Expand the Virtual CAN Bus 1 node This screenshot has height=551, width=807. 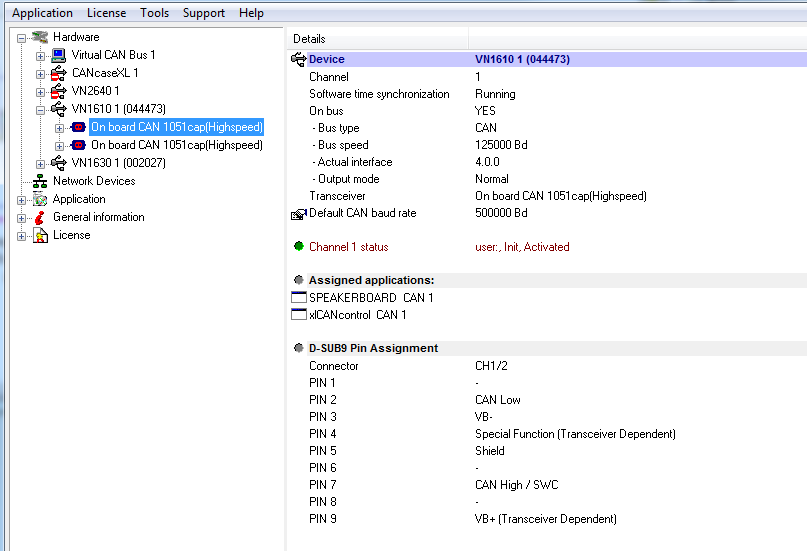40,56
